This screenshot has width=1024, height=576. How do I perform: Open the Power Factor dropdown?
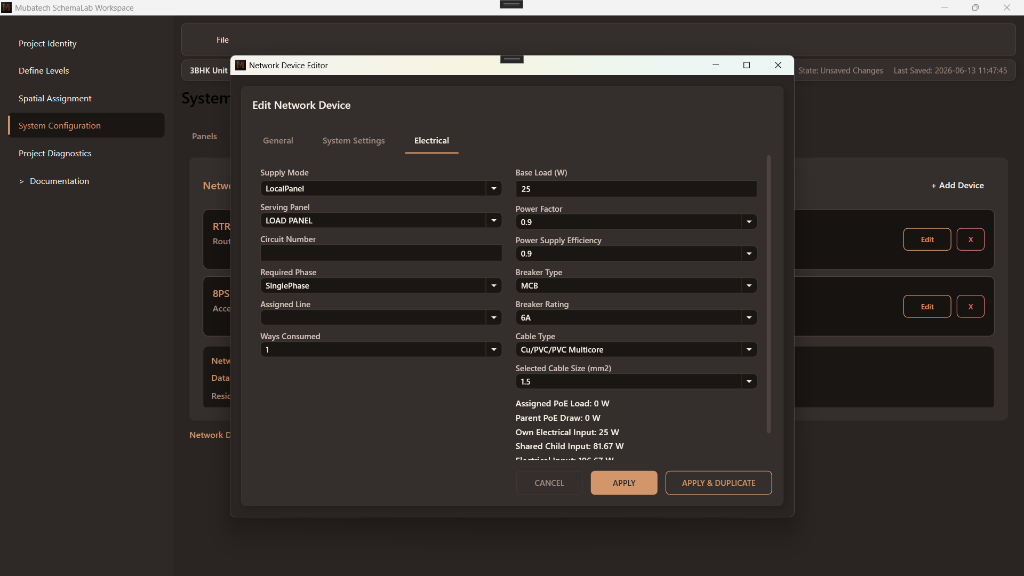click(636, 221)
